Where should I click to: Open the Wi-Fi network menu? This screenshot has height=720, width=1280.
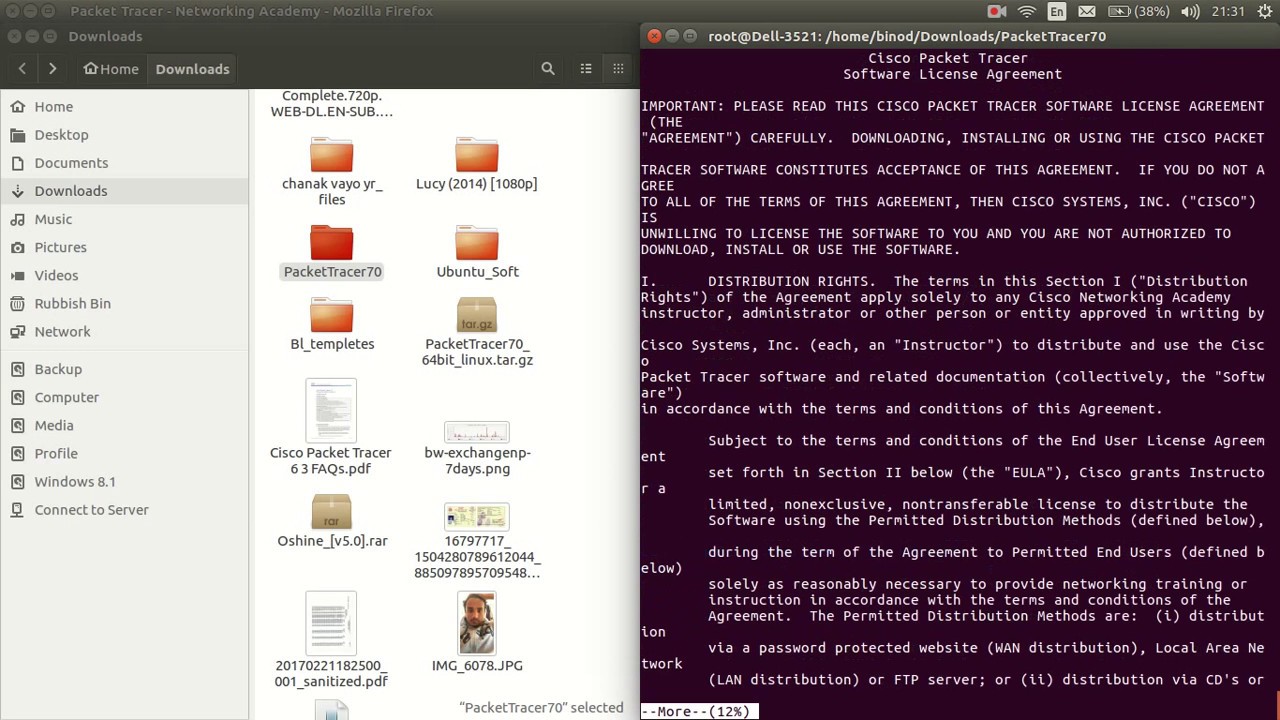(x=1027, y=12)
